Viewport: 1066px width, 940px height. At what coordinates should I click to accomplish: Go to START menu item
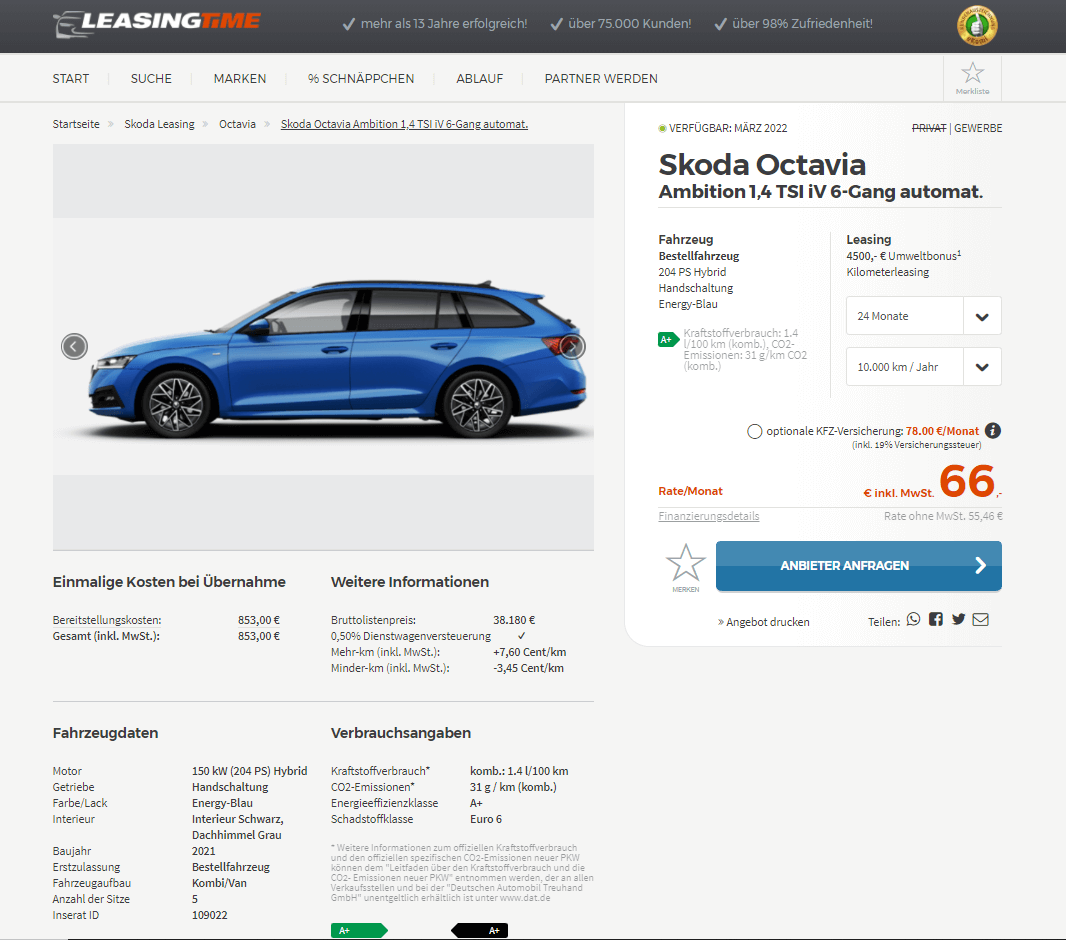tap(71, 79)
